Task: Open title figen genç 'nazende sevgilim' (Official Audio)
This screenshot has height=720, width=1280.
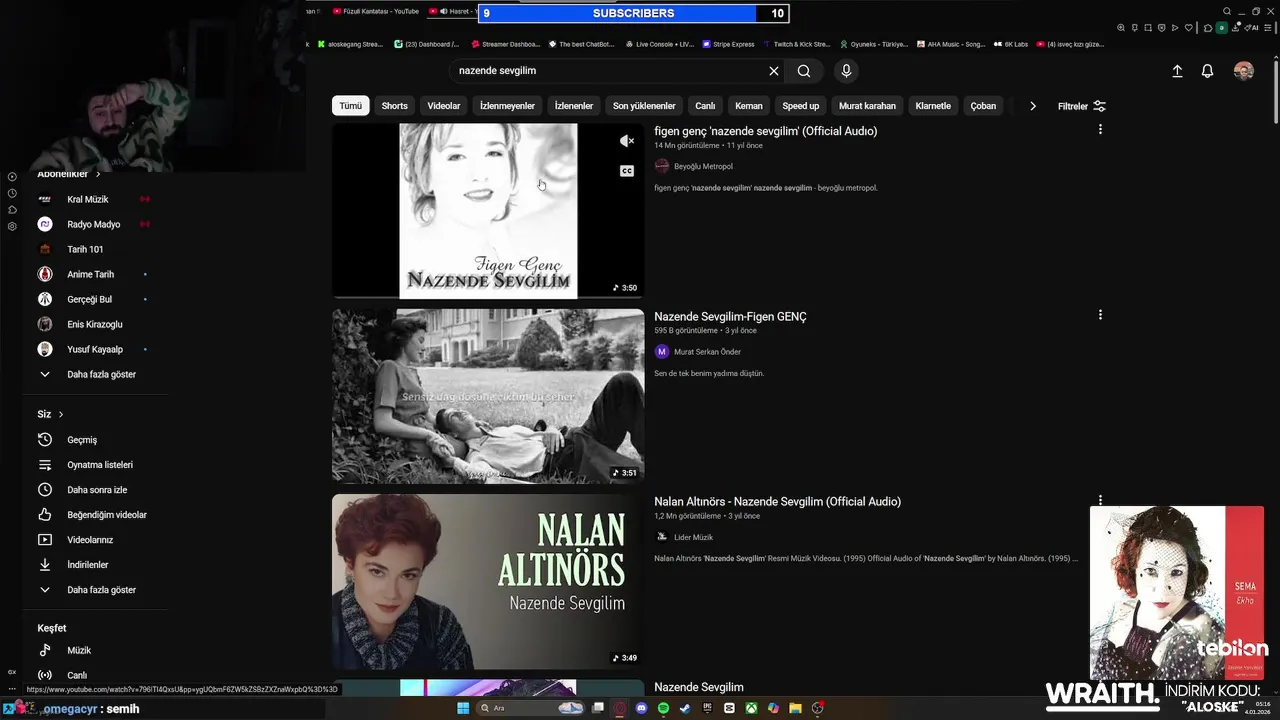Action: (x=765, y=131)
